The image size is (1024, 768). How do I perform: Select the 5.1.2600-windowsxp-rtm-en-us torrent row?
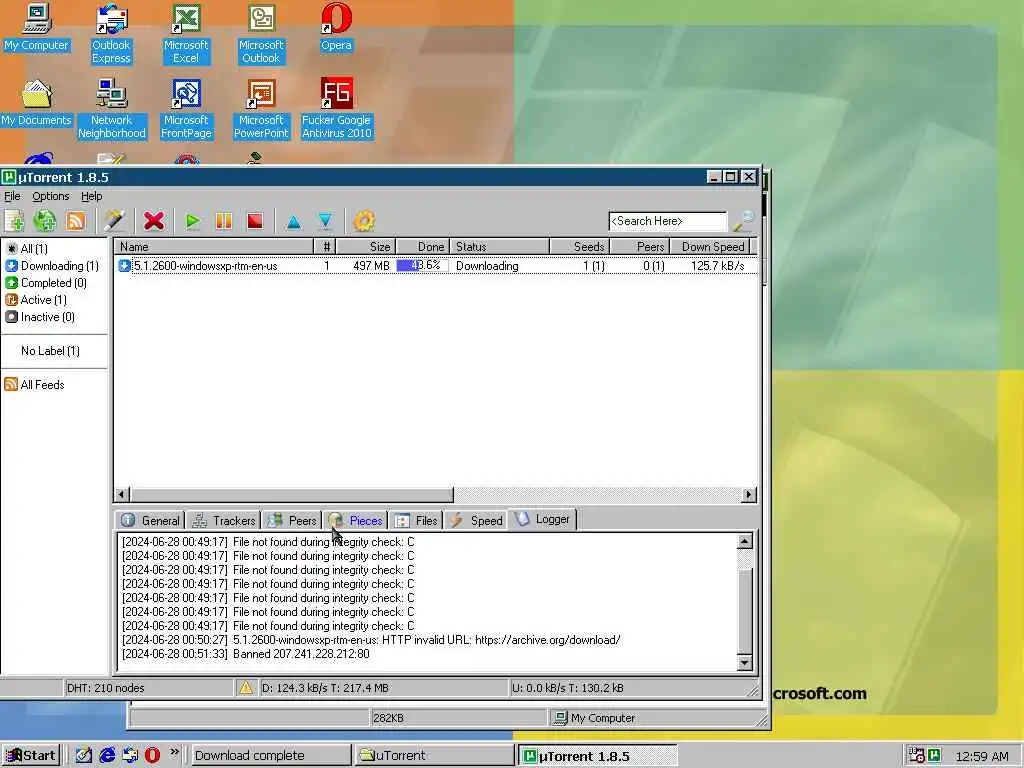pos(436,266)
